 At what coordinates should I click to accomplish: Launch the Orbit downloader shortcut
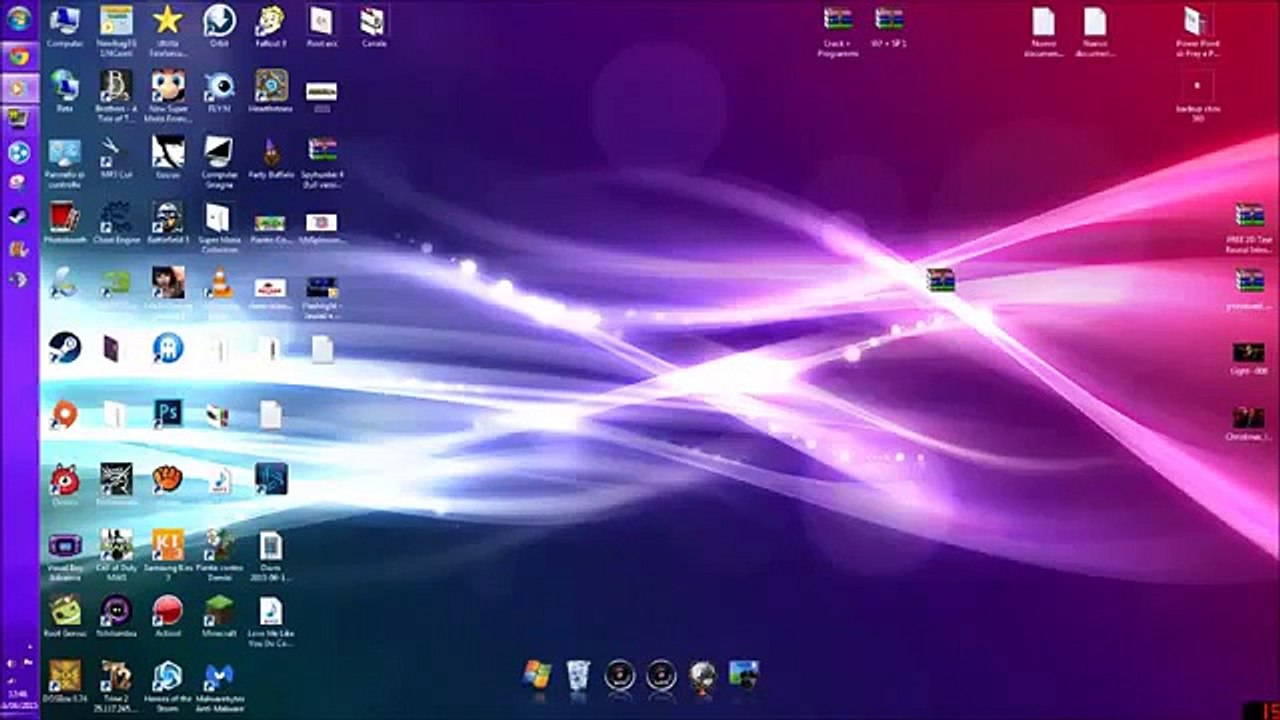(x=219, y=27)
